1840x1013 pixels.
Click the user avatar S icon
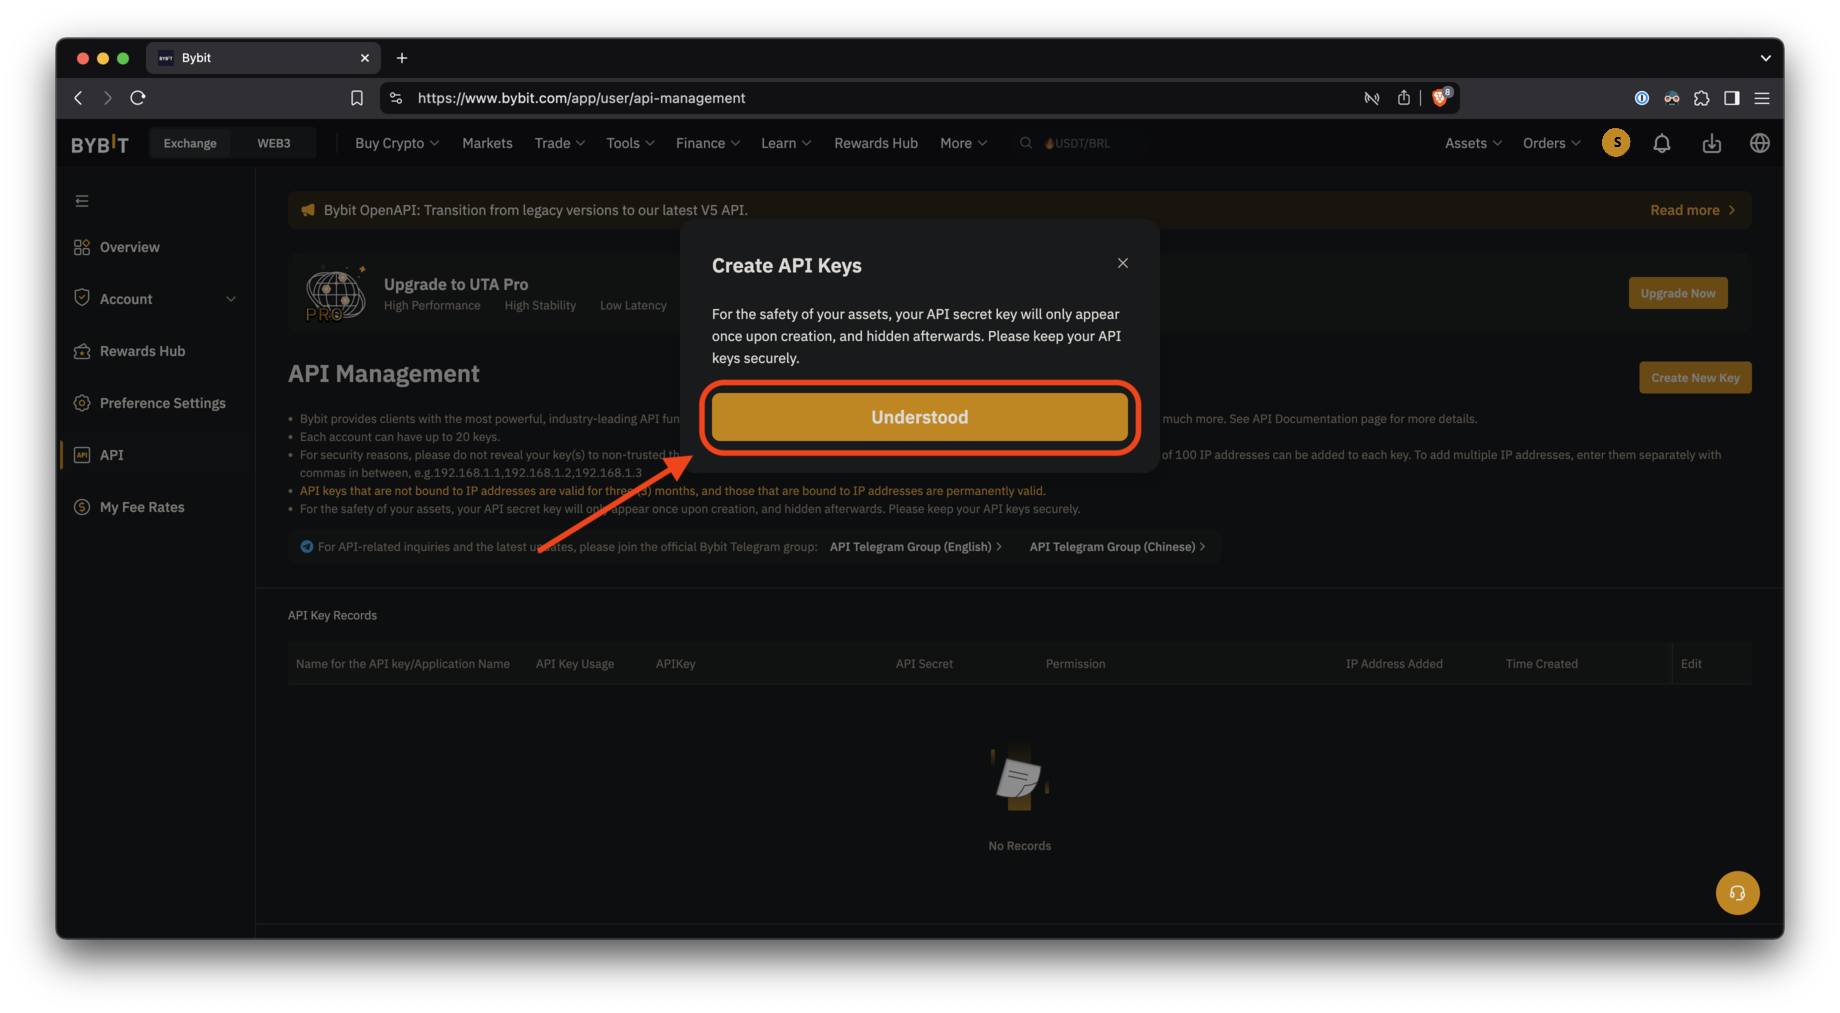point(1615,143)
